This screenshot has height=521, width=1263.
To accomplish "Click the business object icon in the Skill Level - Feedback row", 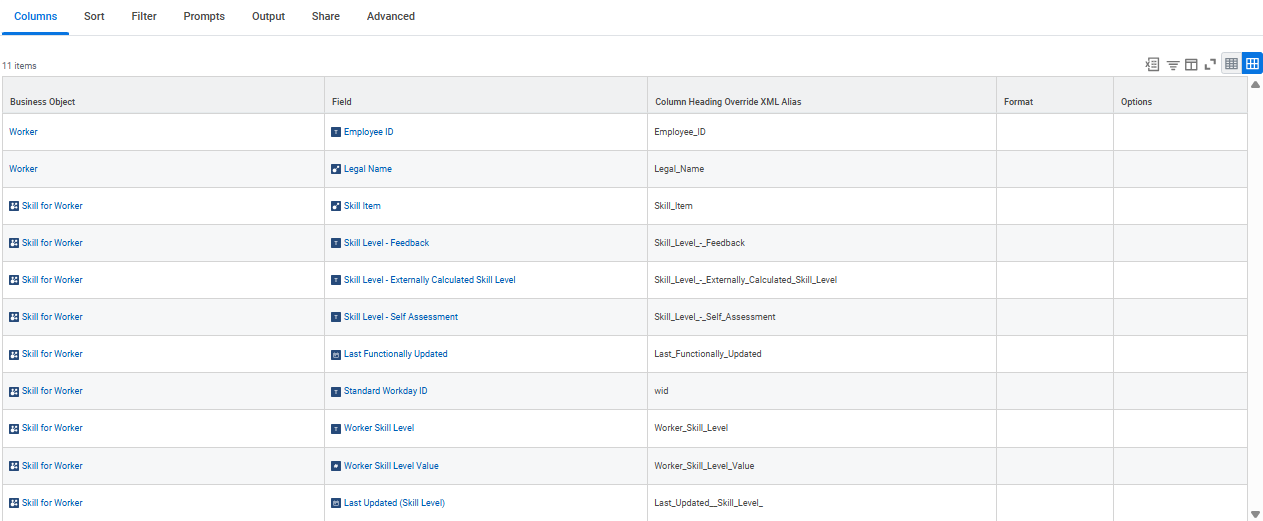I will point(14,243).
